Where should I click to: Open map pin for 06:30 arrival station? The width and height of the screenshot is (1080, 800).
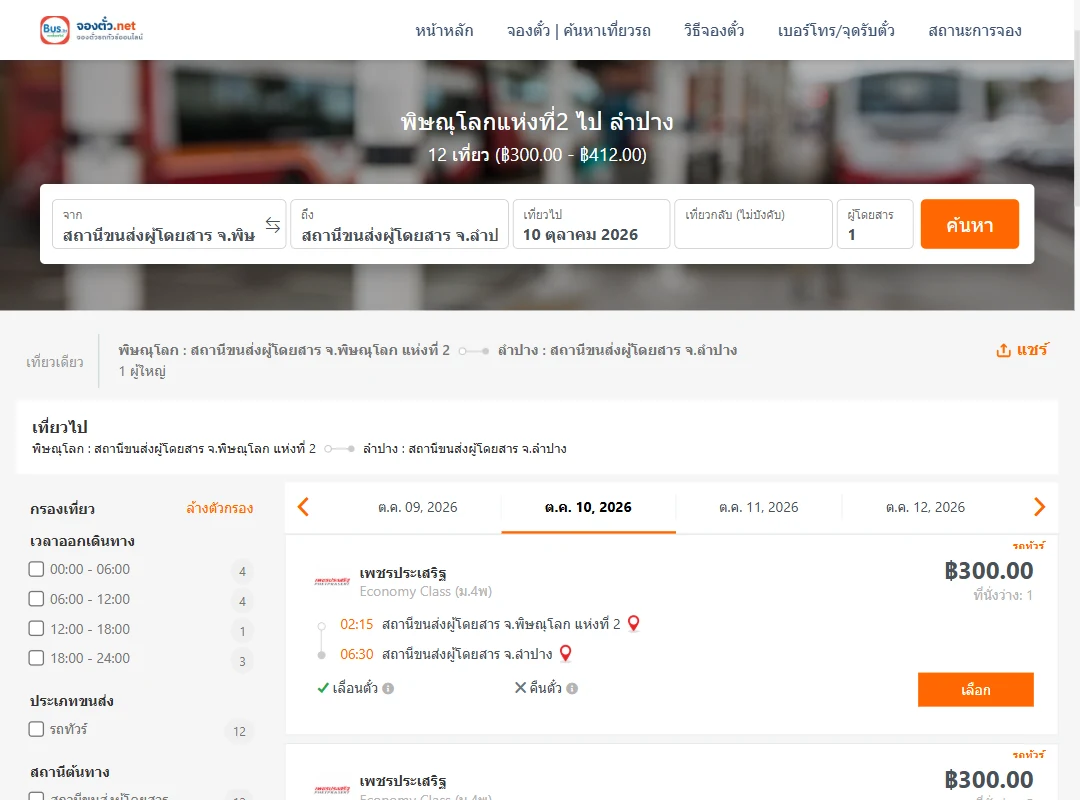[x=565, y=653]
